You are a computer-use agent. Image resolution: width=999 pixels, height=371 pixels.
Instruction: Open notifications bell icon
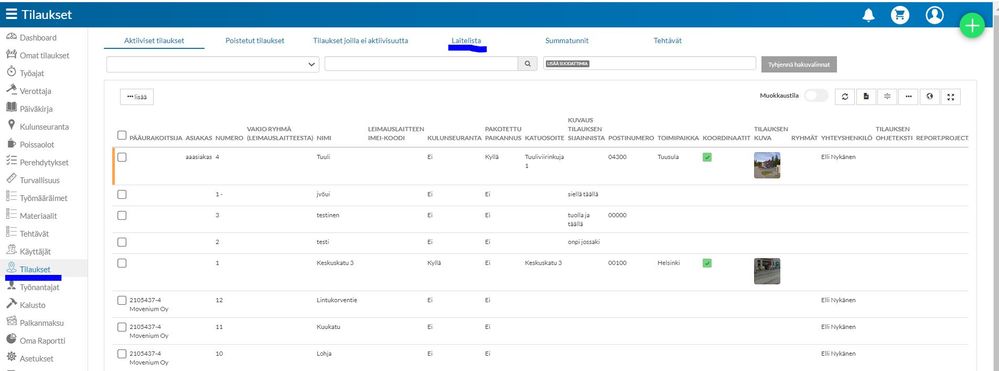click(x=868, y=16)
